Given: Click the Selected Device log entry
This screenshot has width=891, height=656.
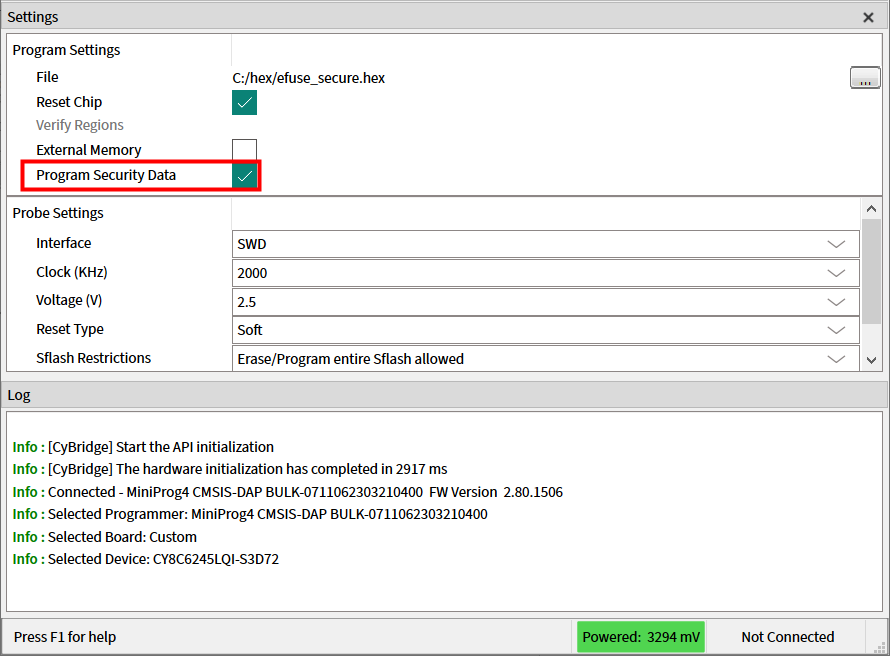Looking at the screenshot, I should coord(145,559).
